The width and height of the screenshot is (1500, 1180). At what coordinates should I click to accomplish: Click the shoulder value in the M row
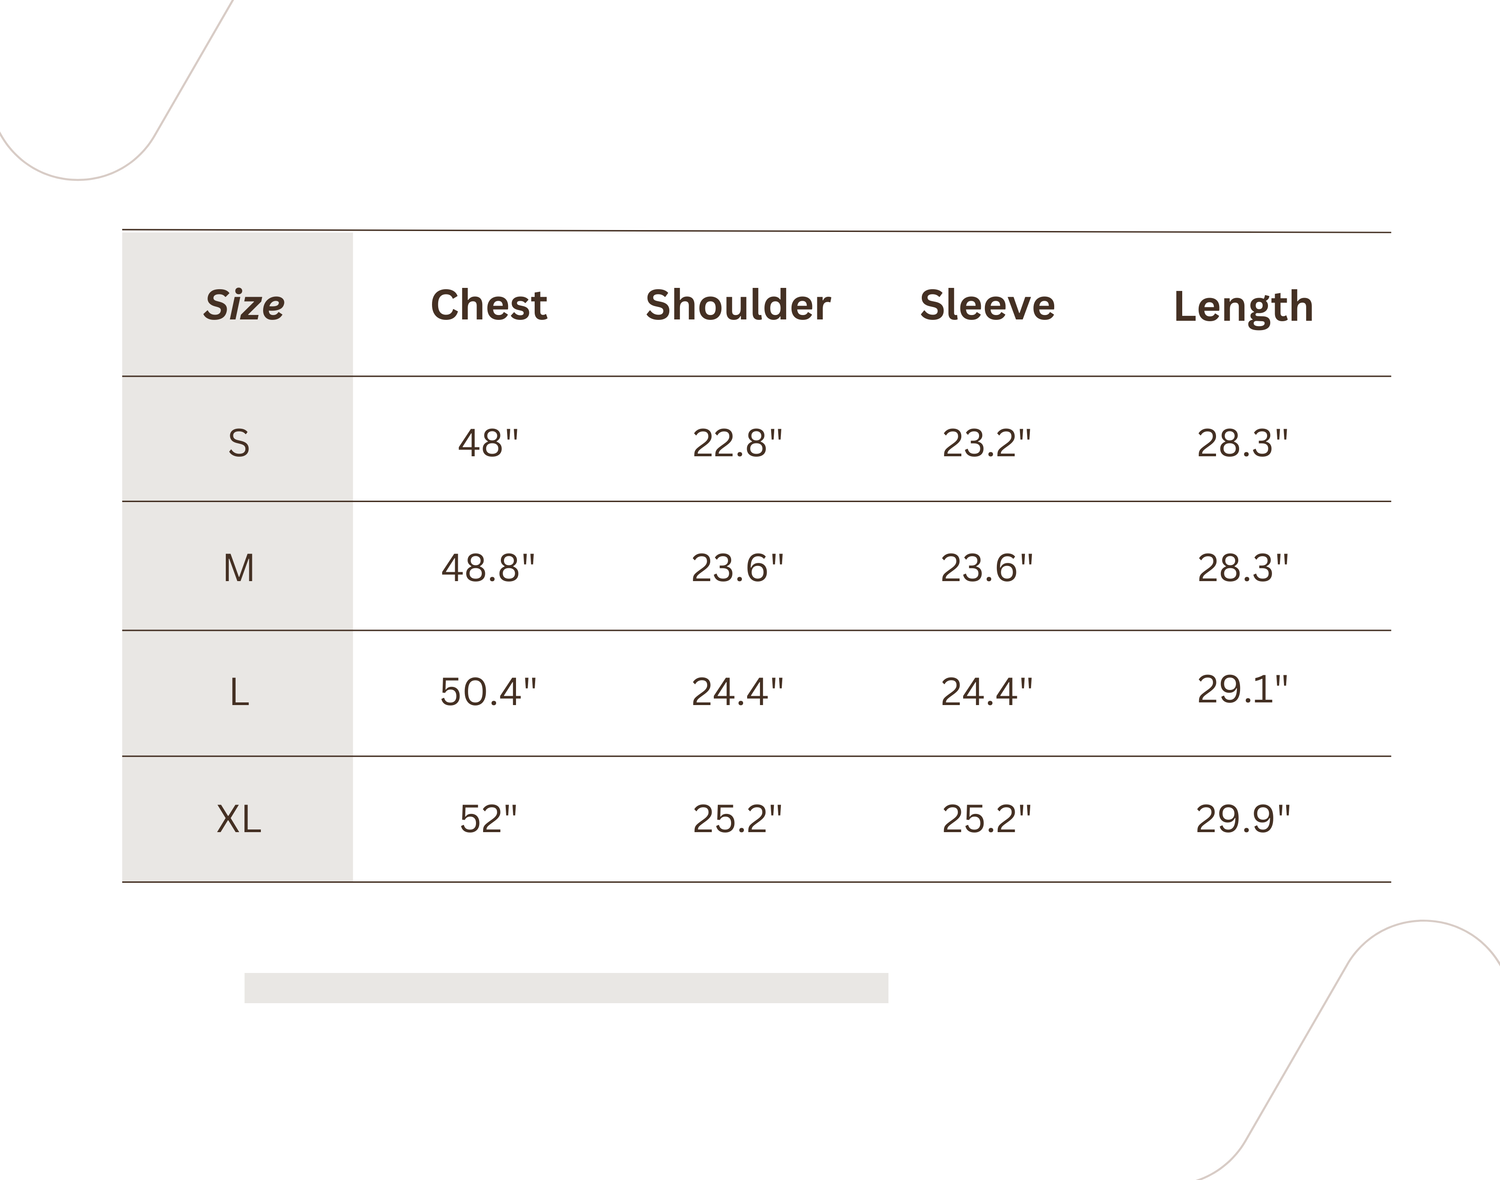(x=738, y=568)
